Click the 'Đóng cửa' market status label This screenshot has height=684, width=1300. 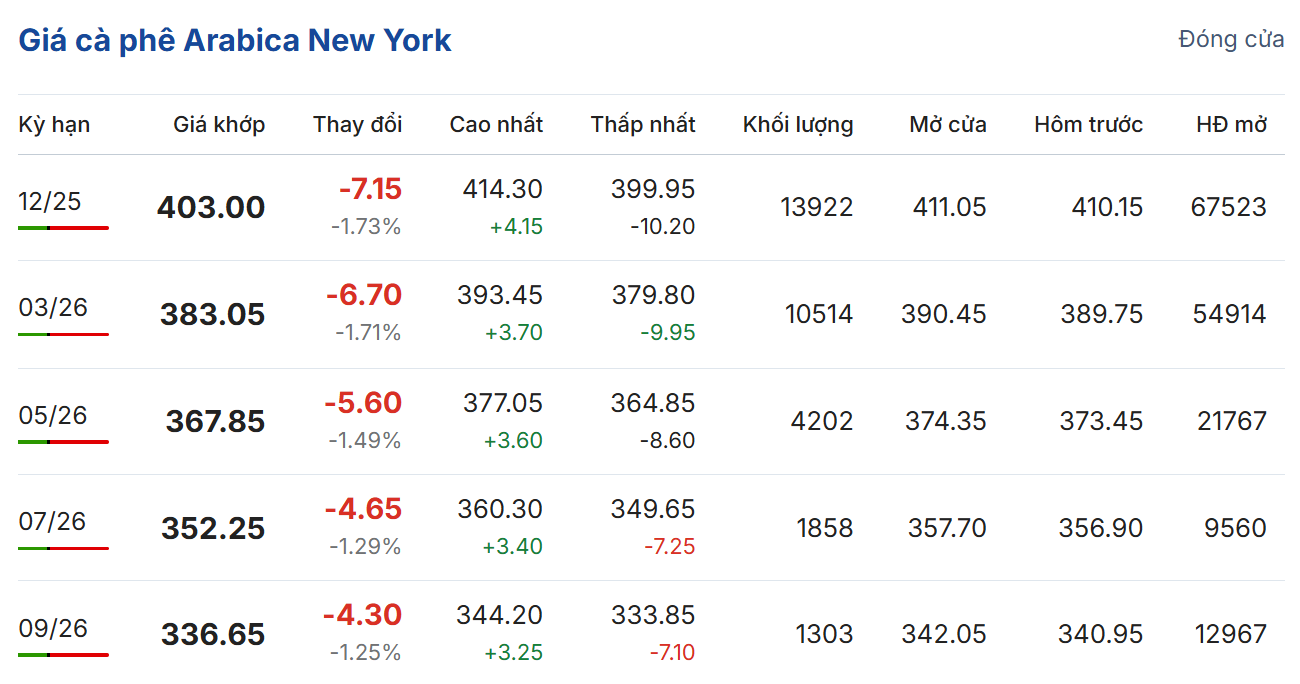[1231, 40]
